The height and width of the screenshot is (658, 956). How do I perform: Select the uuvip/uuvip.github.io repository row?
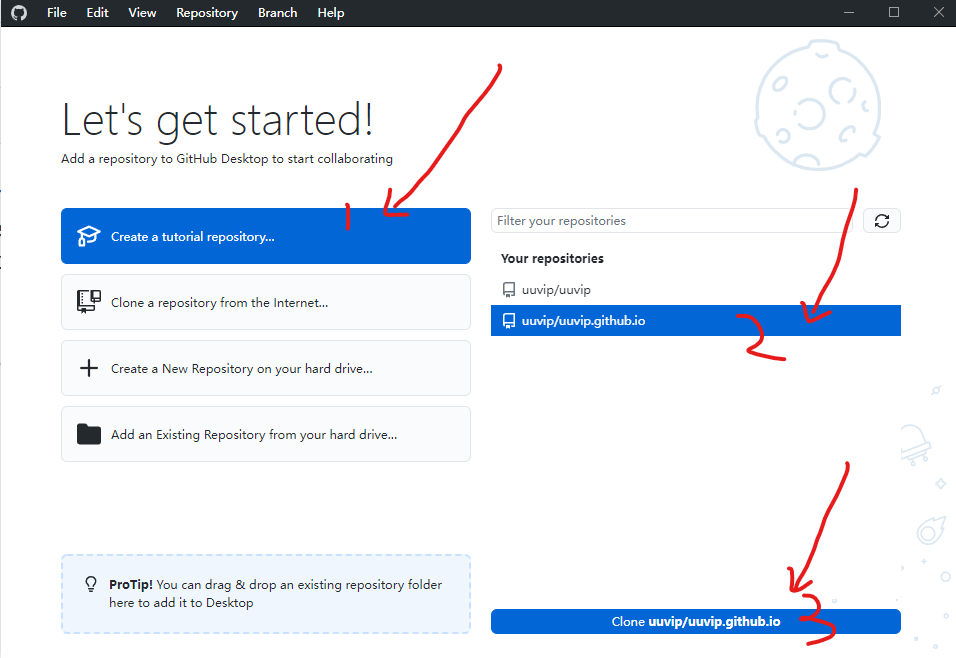(696, 321)
